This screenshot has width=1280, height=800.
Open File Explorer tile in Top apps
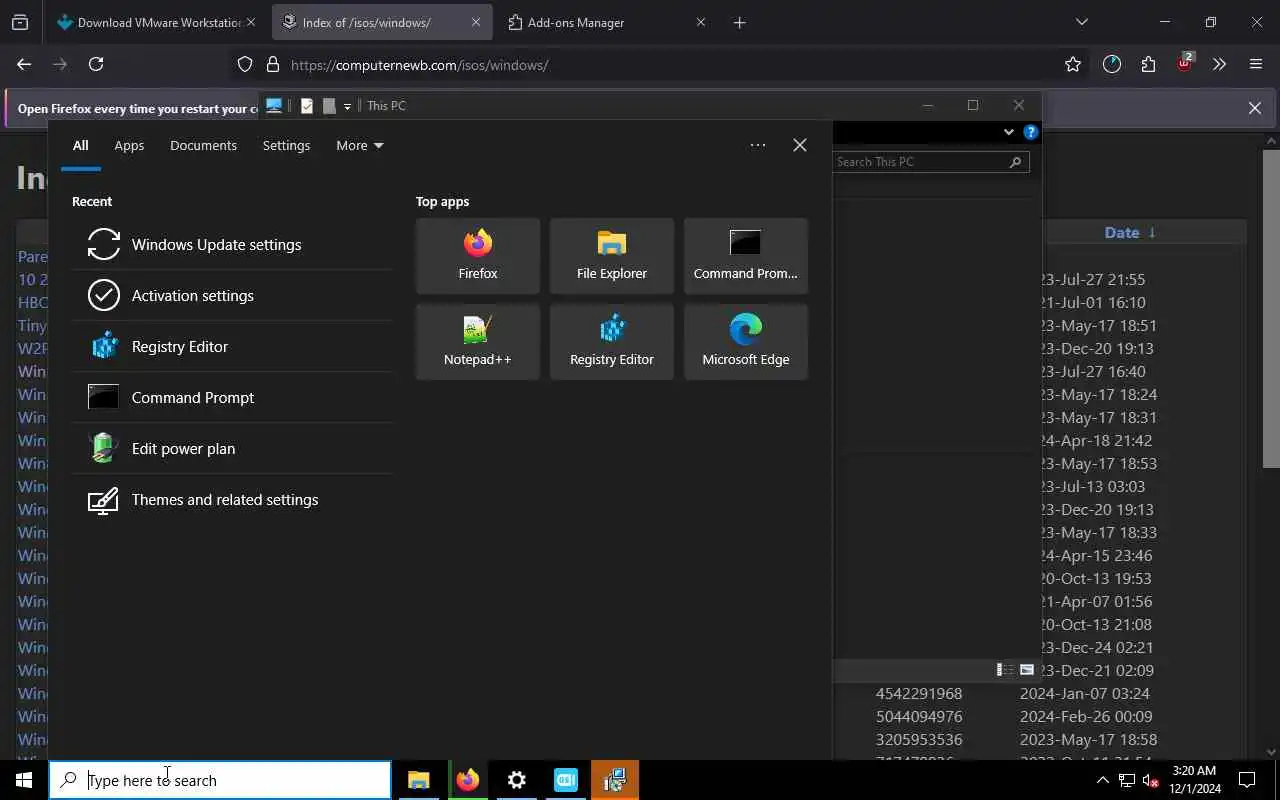coord(612,256)
